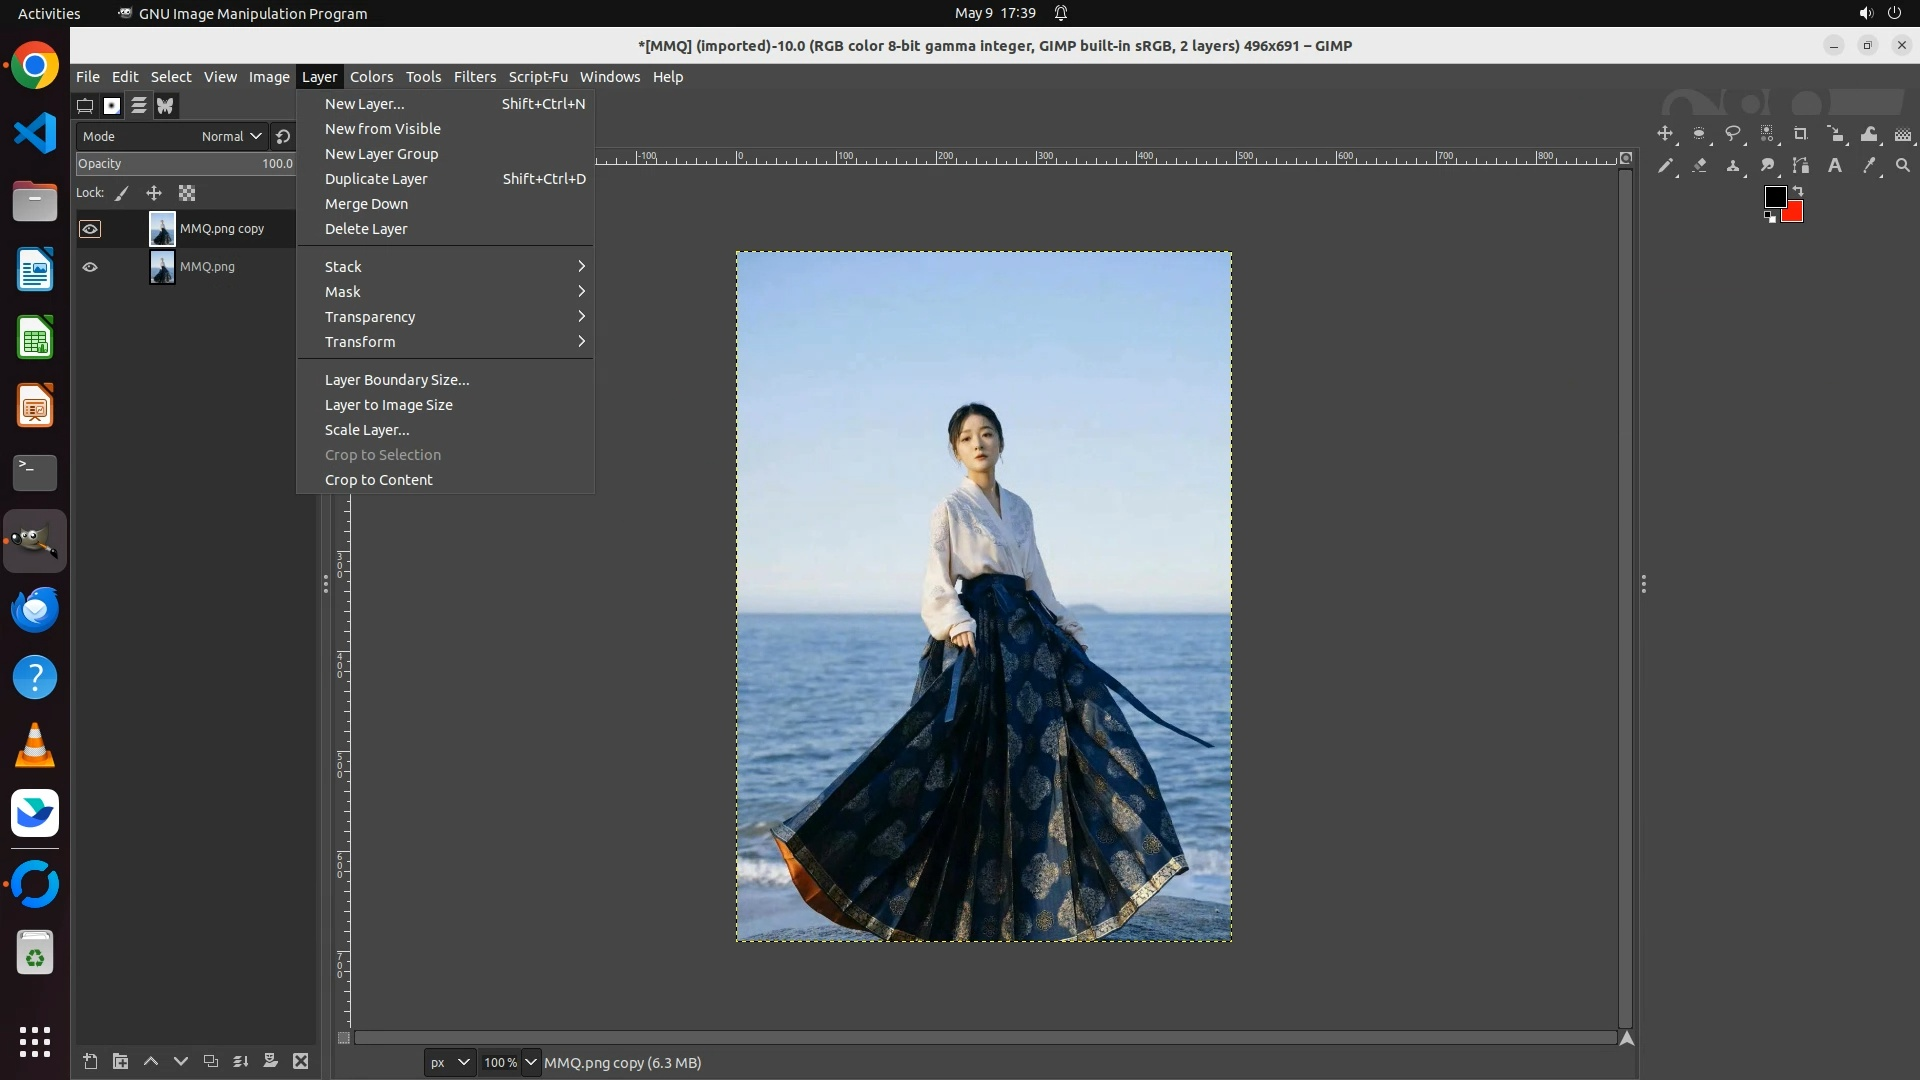This screenshot has width=1920, height=1080.
Task: Choose Merge Down from Layer menu
Action: 366,204
